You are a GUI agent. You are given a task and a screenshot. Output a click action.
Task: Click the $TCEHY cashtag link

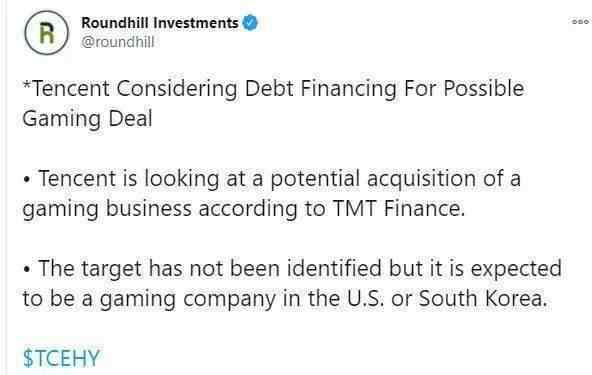[61, 358]
